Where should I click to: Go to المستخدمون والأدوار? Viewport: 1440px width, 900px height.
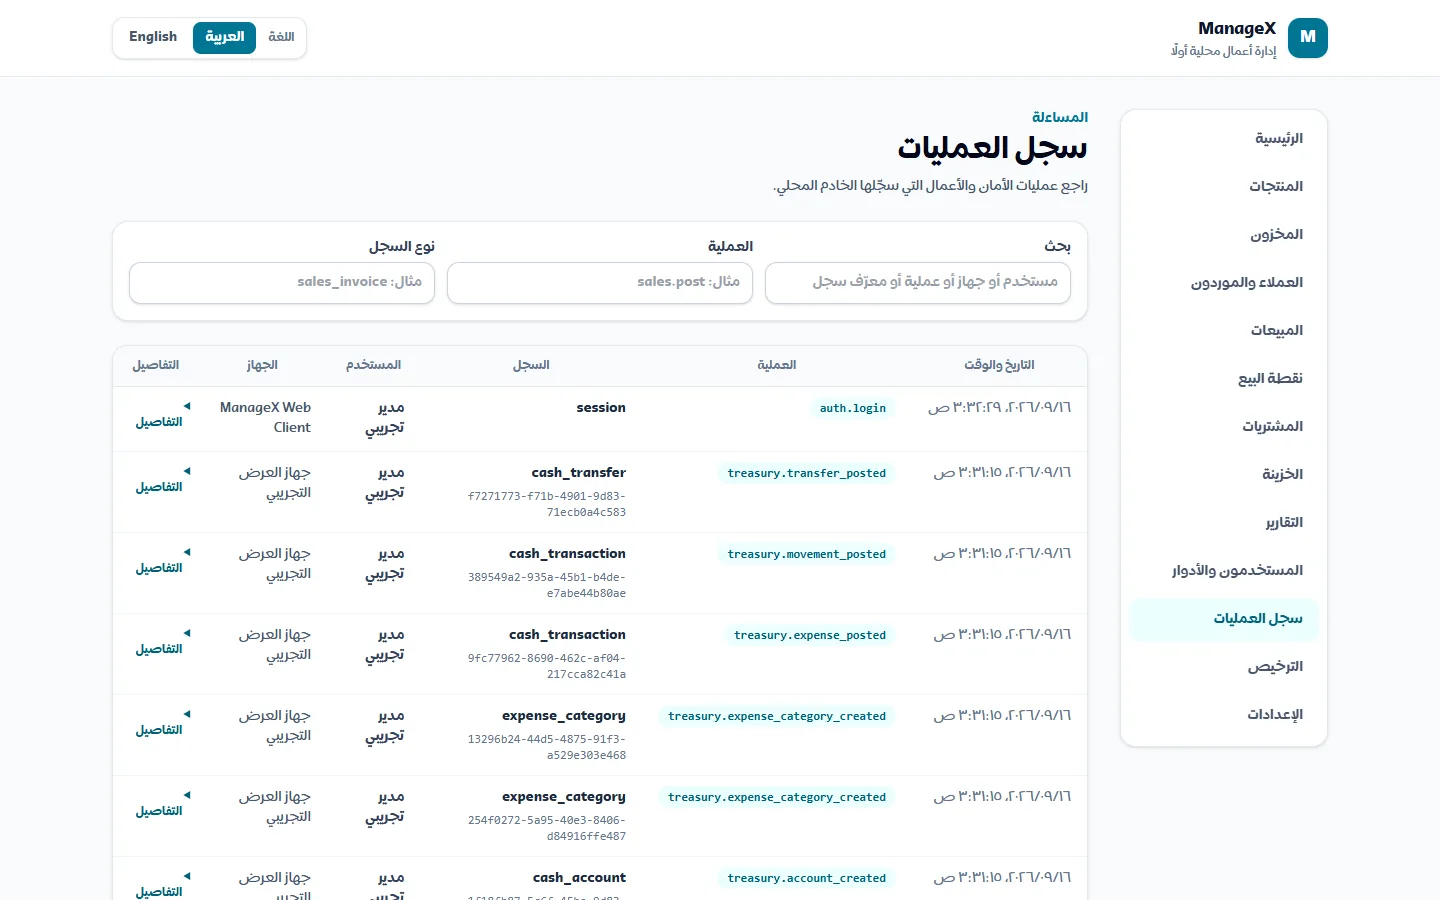1224,570
